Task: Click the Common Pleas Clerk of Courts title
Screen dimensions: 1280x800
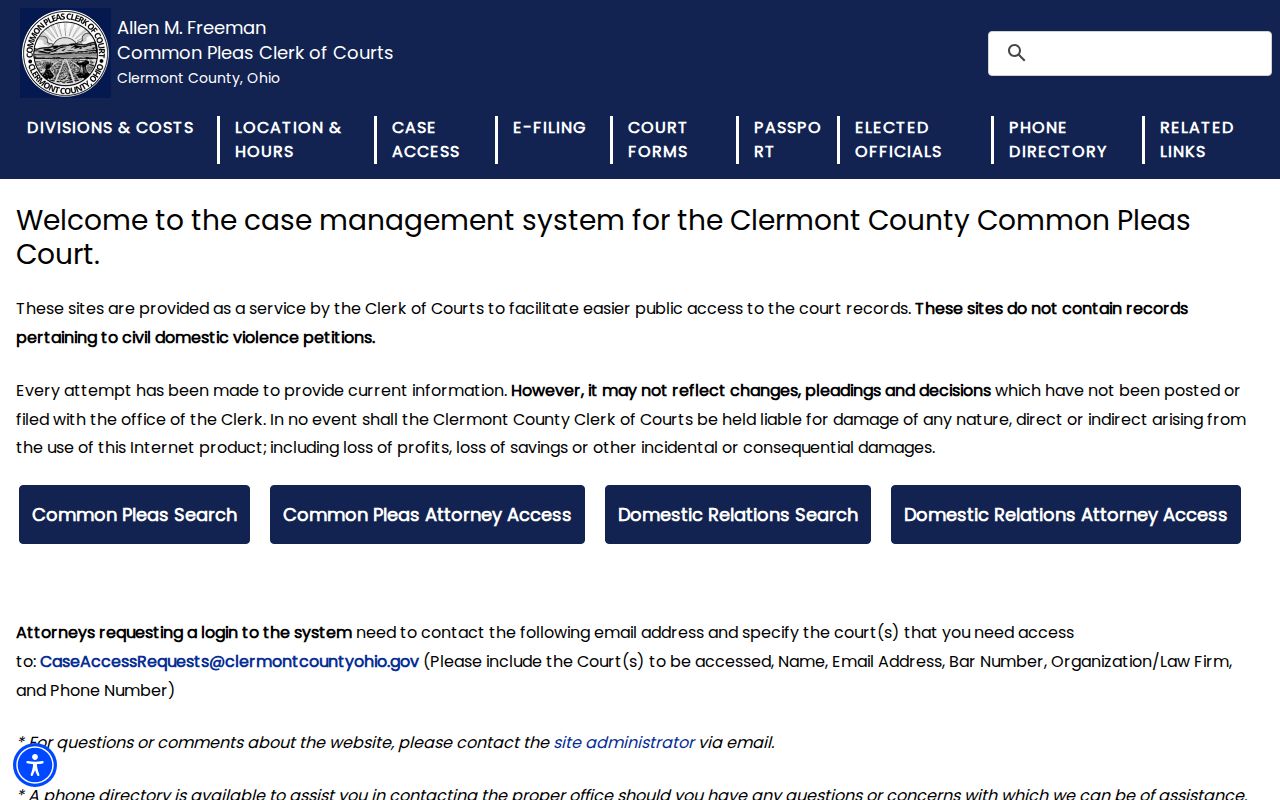Action: coord(255,53)
